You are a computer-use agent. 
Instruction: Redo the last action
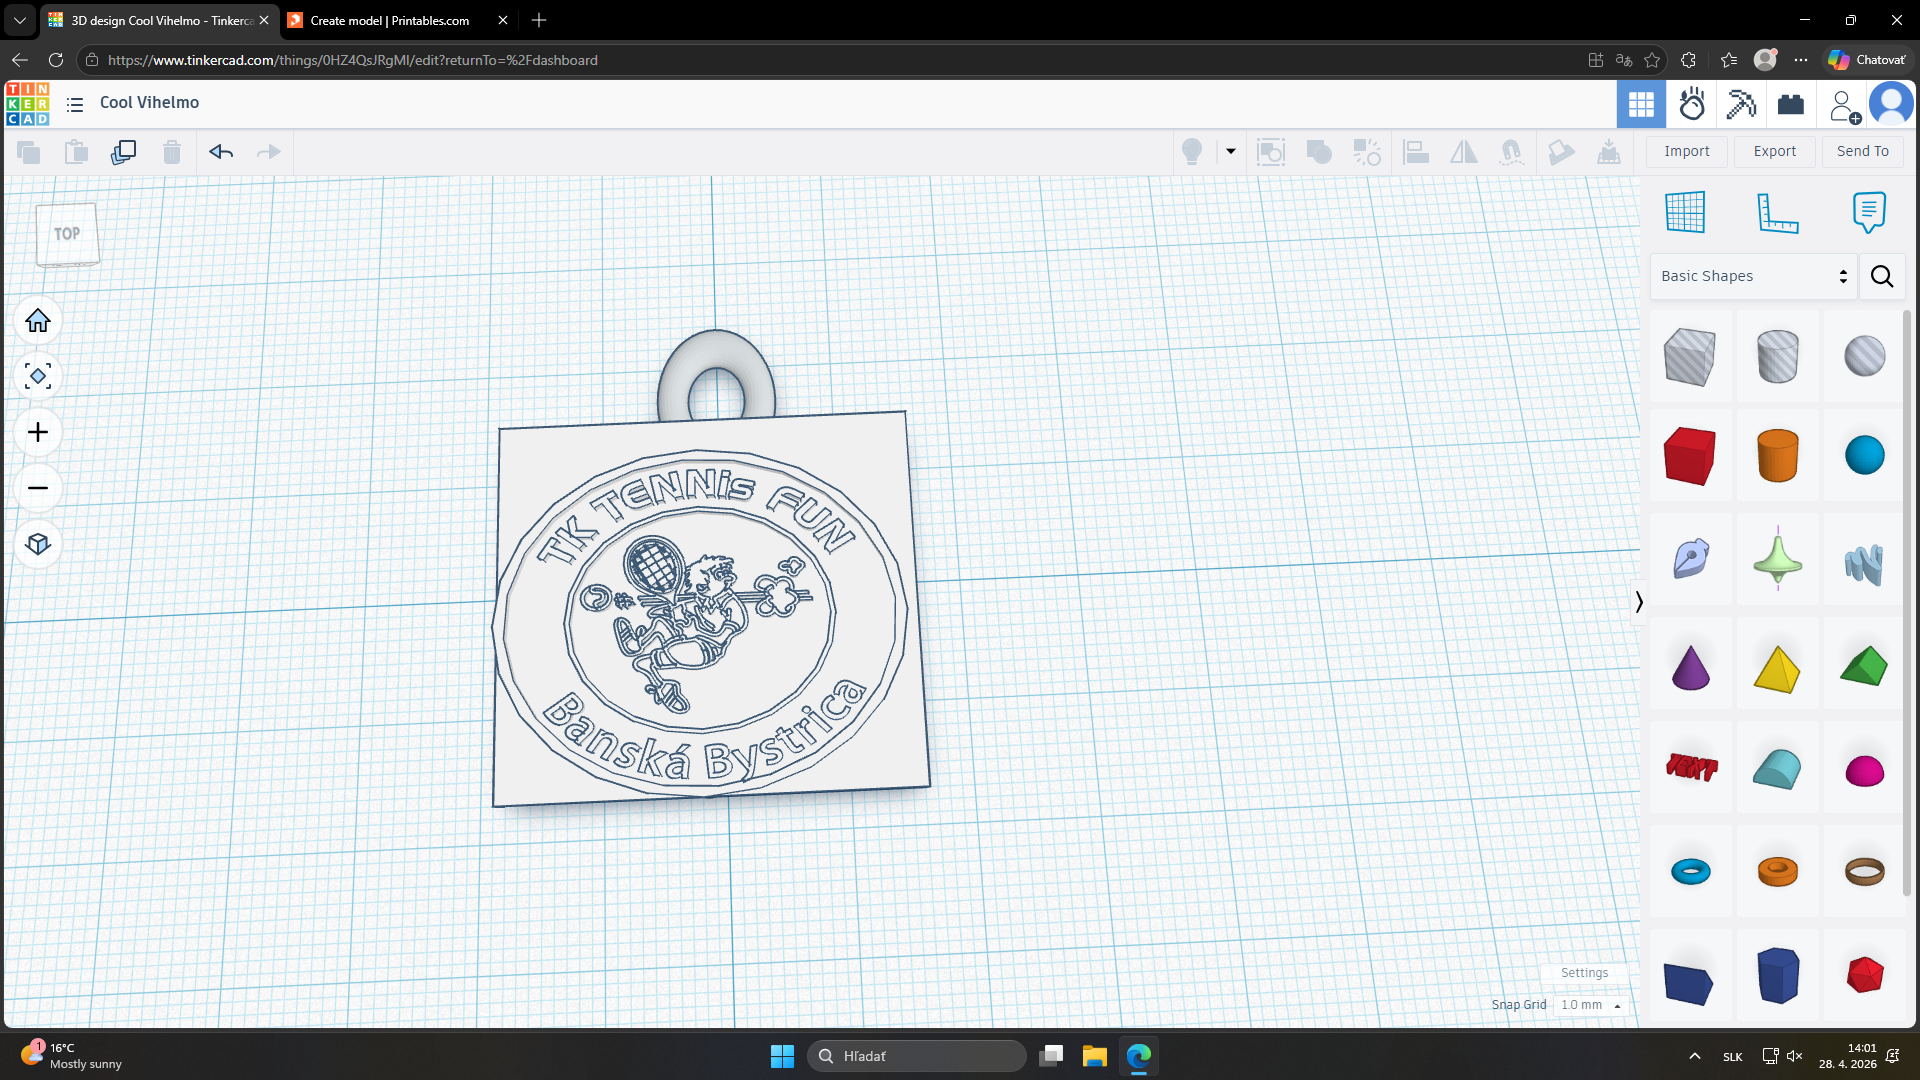point(269,152)
